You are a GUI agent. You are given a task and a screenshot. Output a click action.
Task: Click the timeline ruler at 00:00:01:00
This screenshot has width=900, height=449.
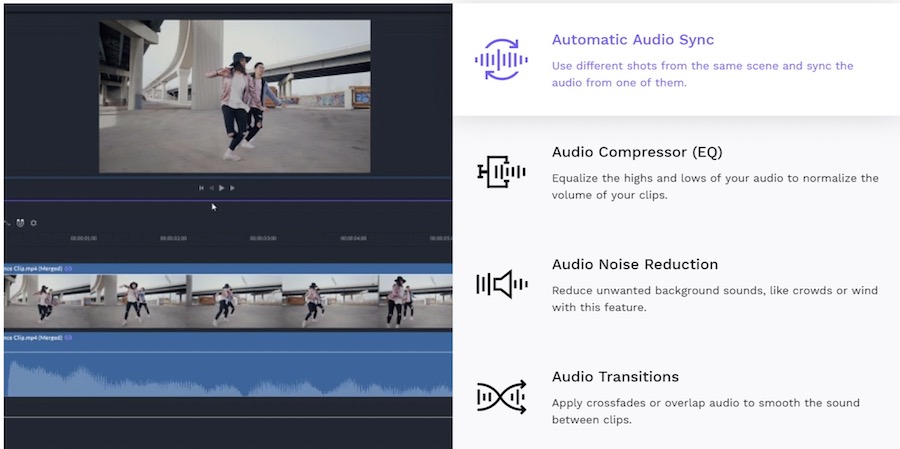[83, 238]
